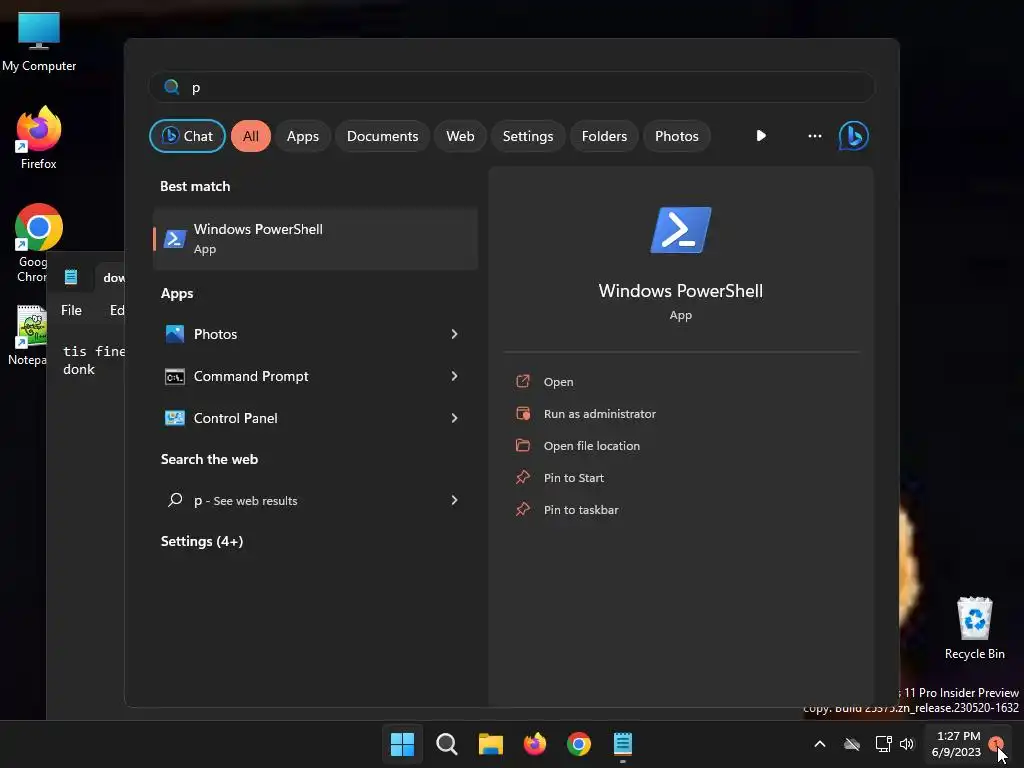Click the 'donk' text in Notepad window

79,370
